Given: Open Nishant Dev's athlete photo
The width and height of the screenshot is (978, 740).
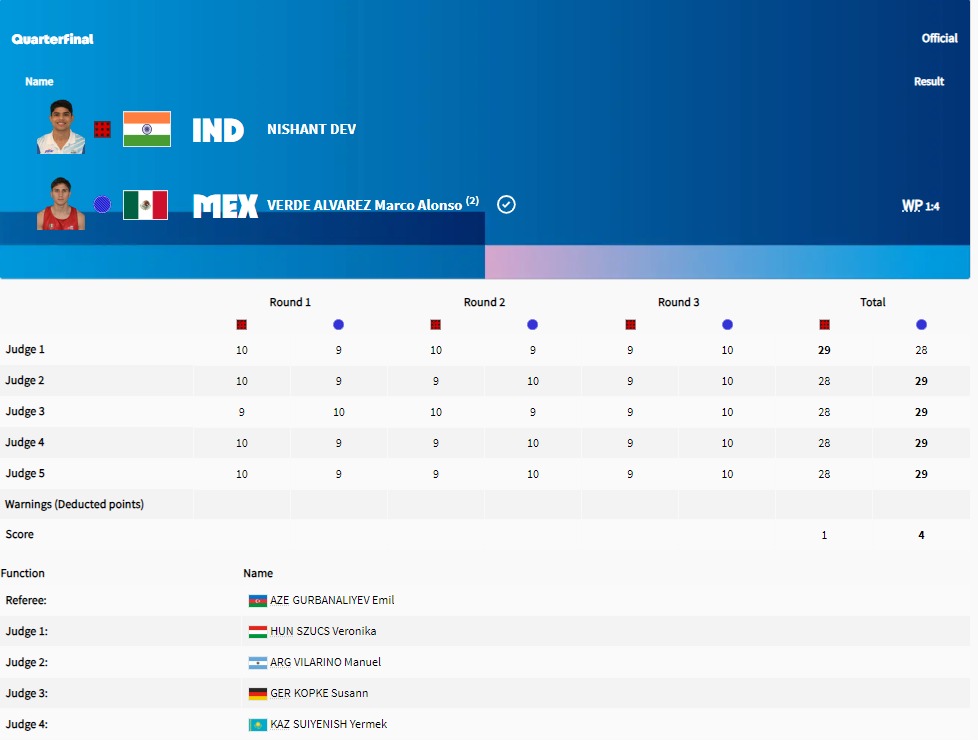Looking at the screenshot, I should click(61, 128).
